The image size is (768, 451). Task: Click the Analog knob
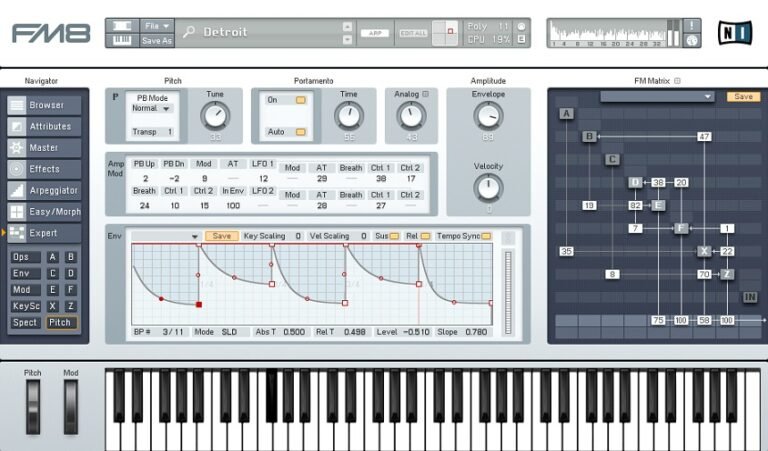pos(411,116)
